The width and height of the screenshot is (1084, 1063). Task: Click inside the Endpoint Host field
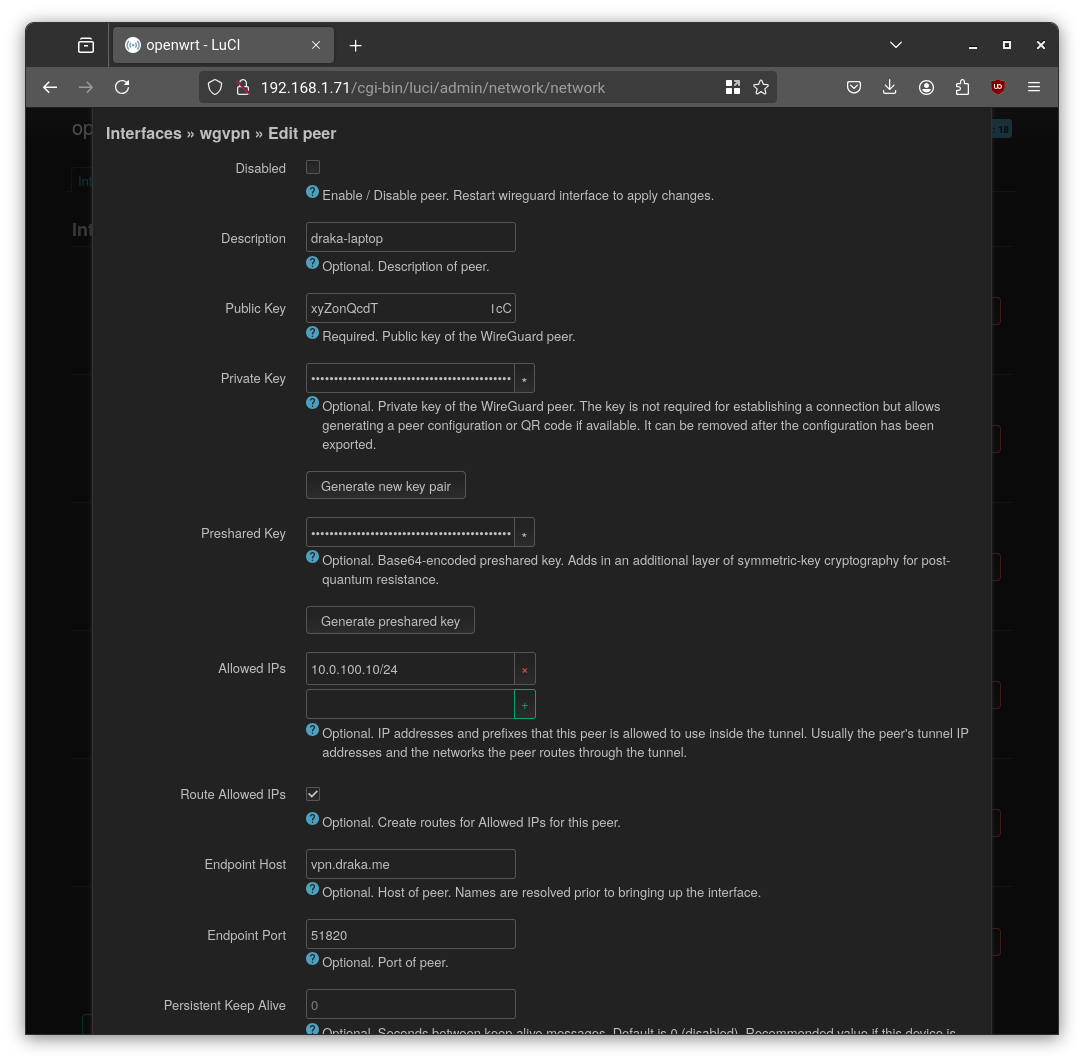tap(410, 863)
